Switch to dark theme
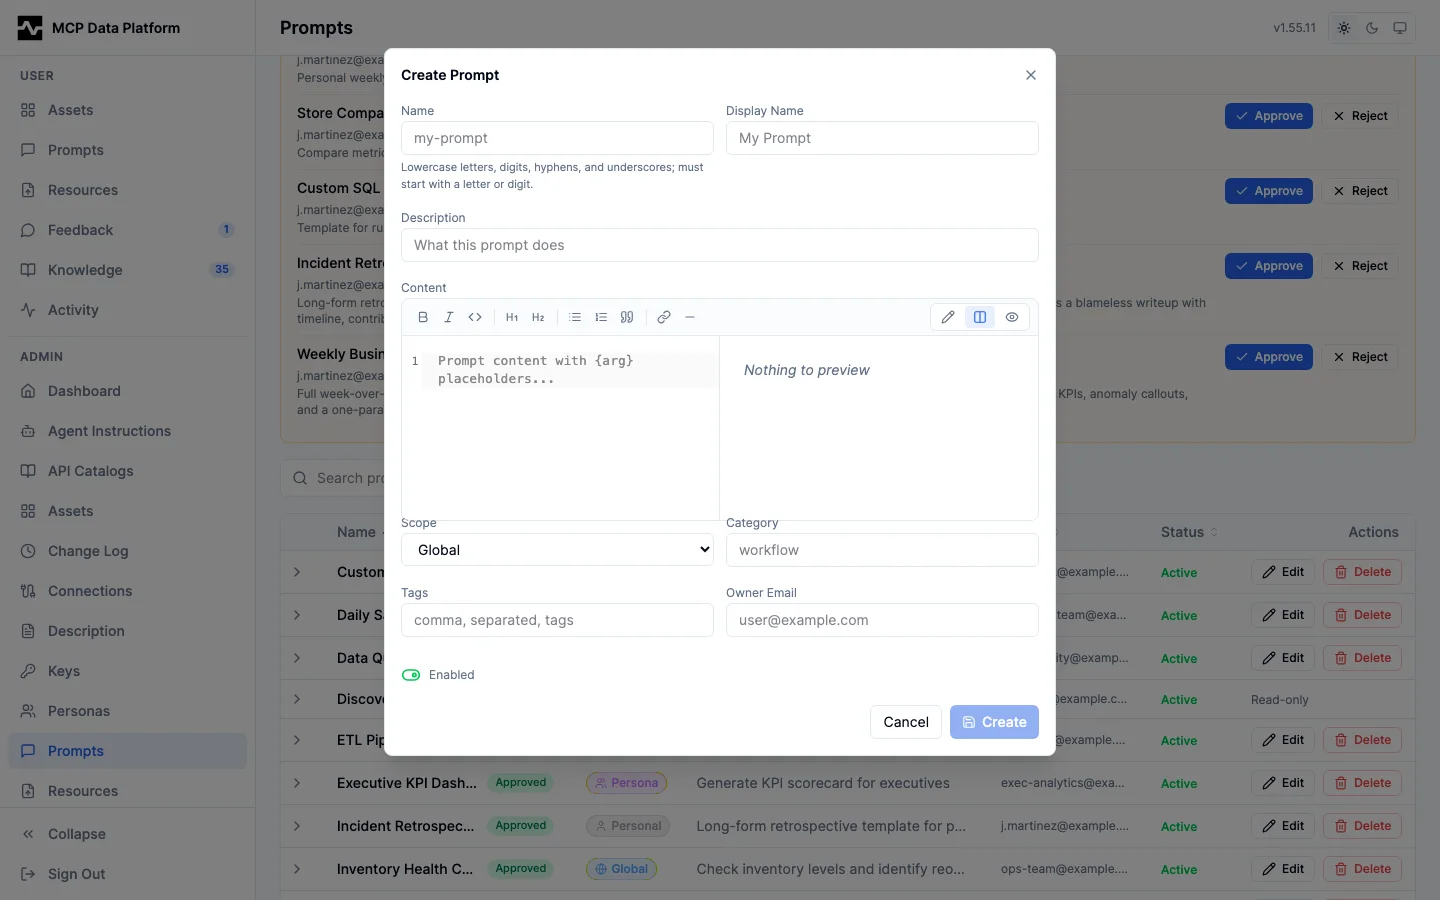Screen dimensions: 1440x900 [x=1372, y=28]
